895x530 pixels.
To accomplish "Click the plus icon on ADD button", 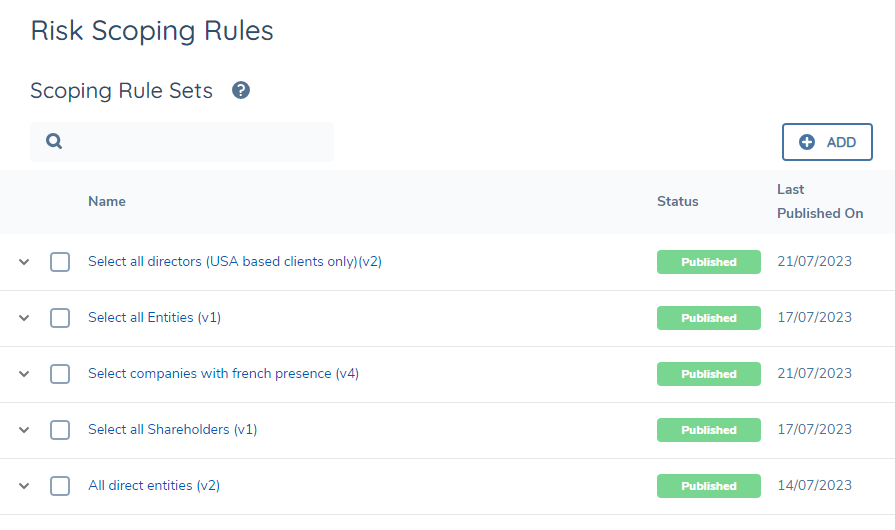I will 807,142.
